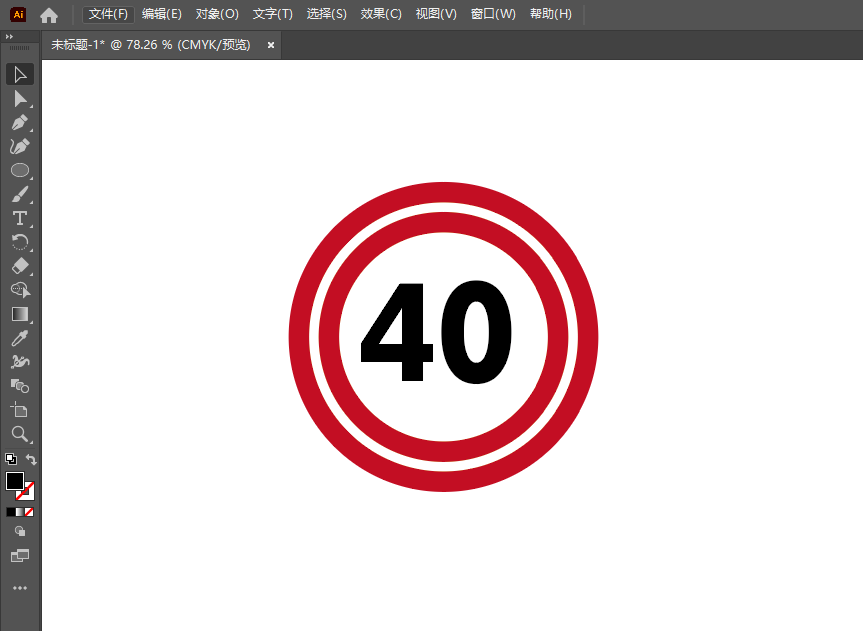The image size is (863, 631).
Task: Select the Rotate tool
Action: tap(20, 242)
